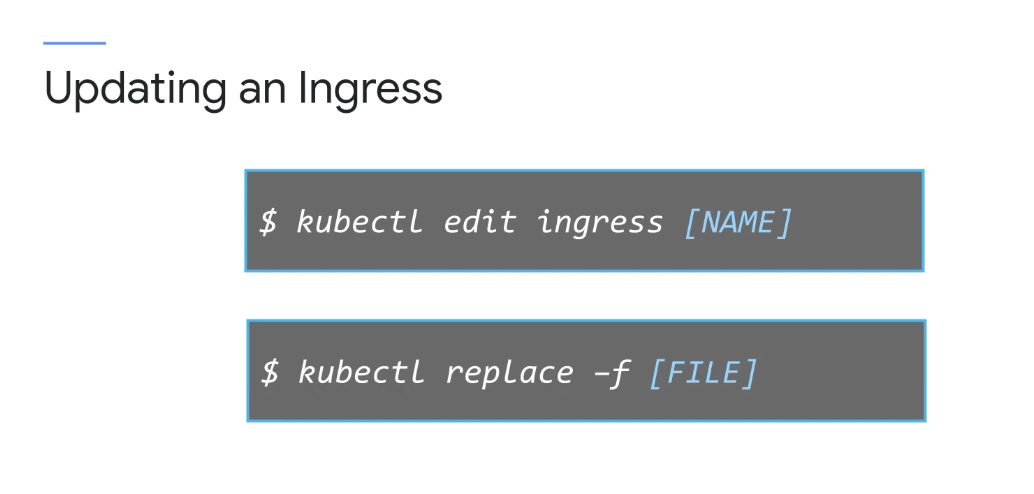Click the white gap between the two code boxes
This screenshot has height=494, width=1034.
tap(585, 295)
